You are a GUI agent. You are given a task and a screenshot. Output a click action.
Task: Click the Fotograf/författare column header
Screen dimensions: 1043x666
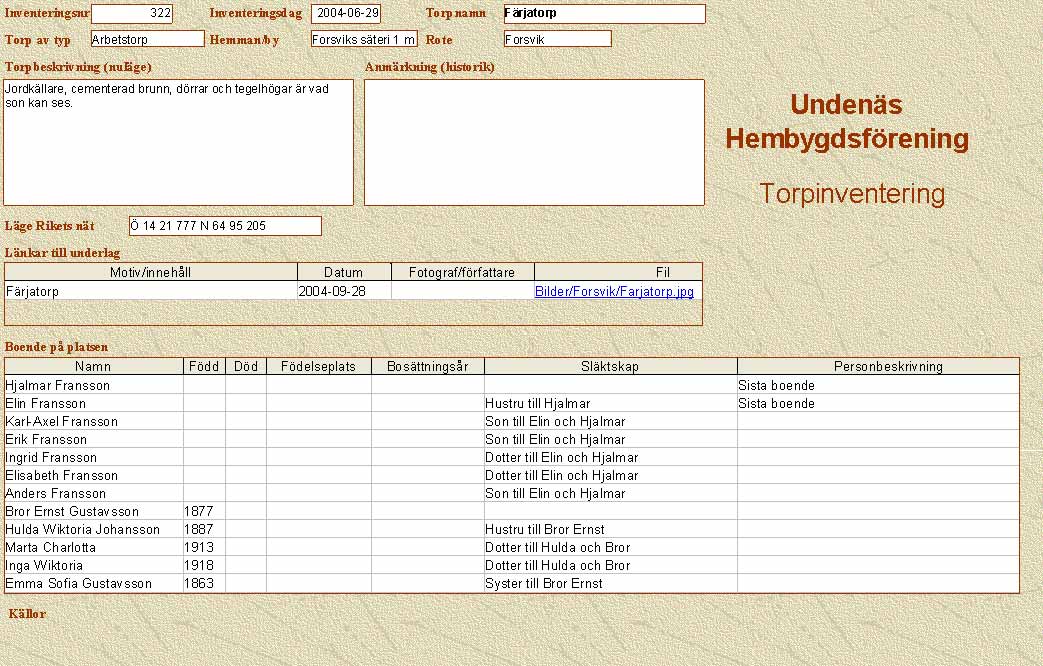(462, 272)
